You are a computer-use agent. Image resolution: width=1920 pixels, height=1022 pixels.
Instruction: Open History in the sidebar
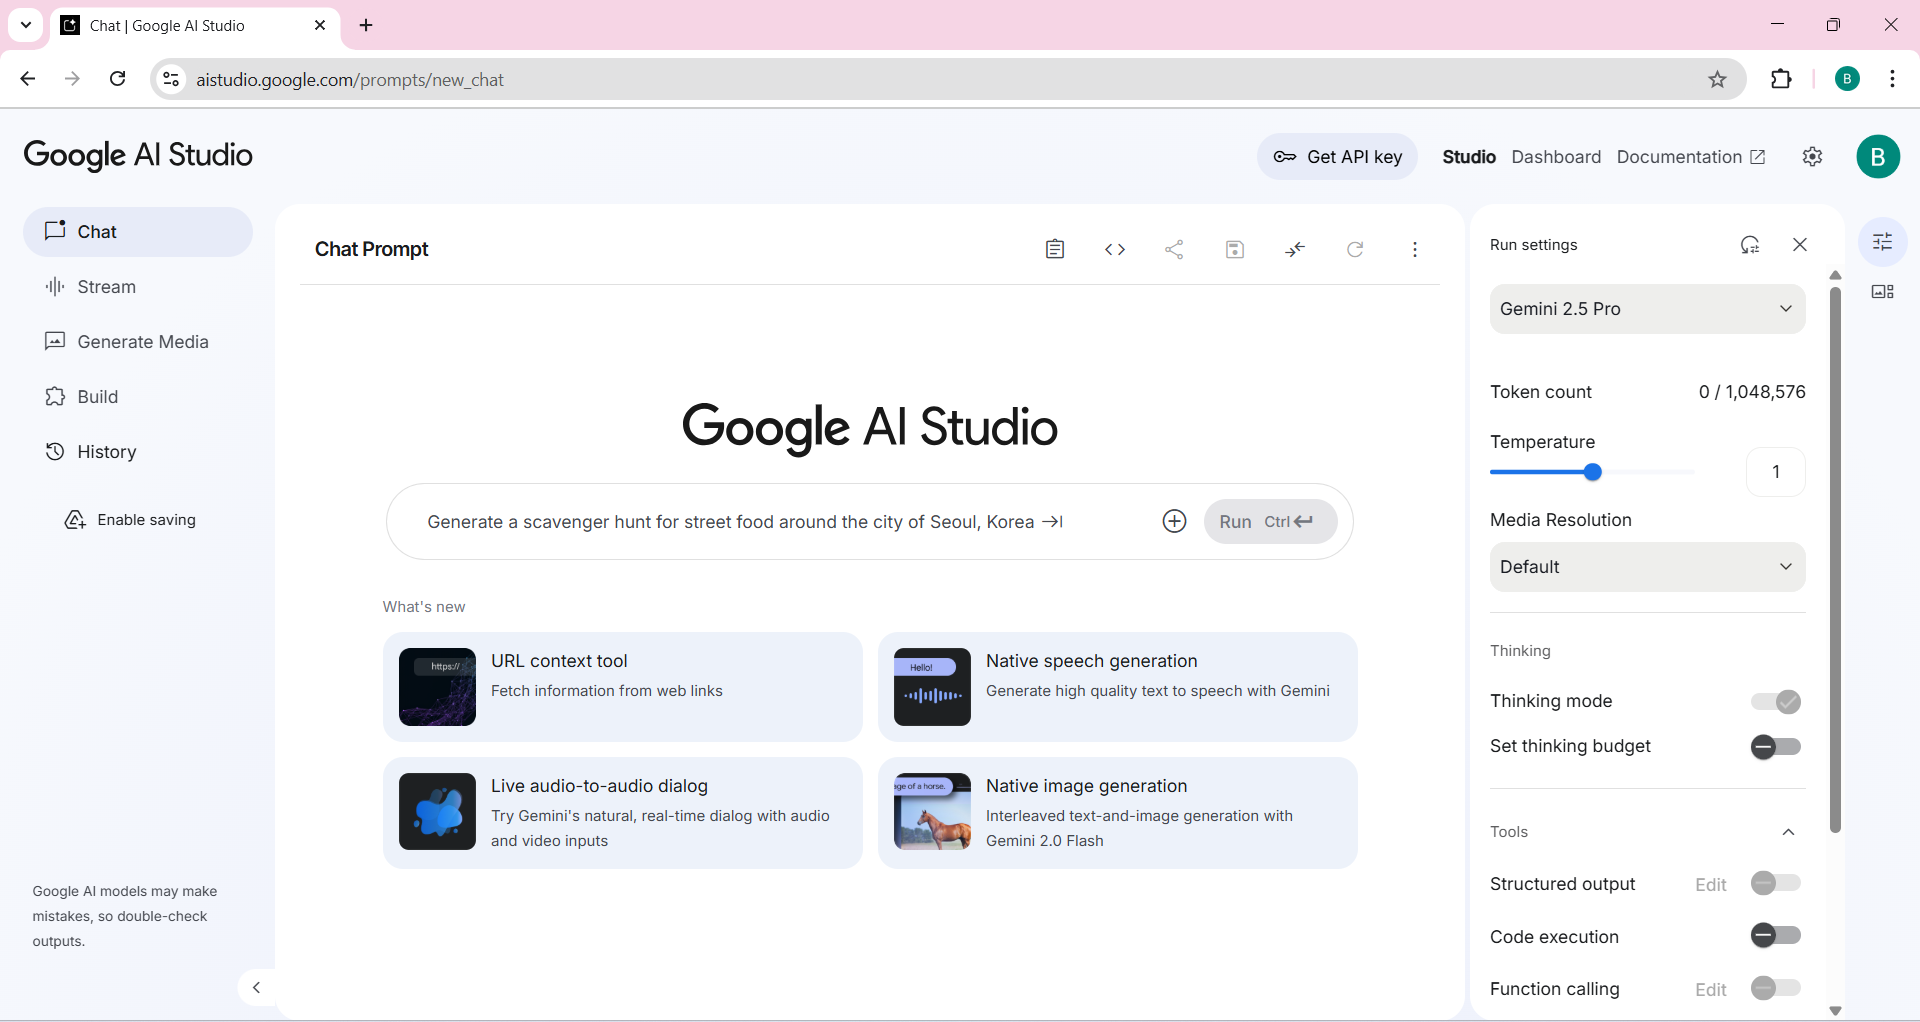138,452
